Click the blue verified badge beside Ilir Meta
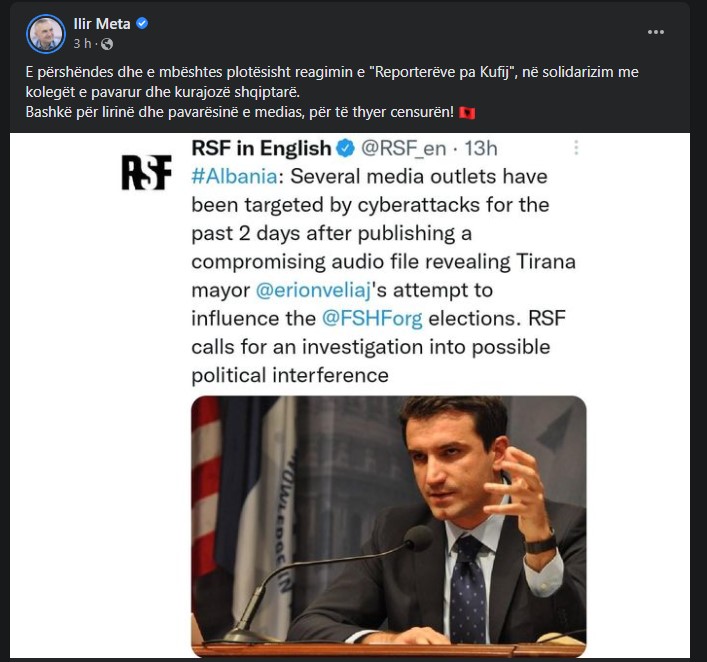Screen dimensions: 707x662 (x=142, y=24)
